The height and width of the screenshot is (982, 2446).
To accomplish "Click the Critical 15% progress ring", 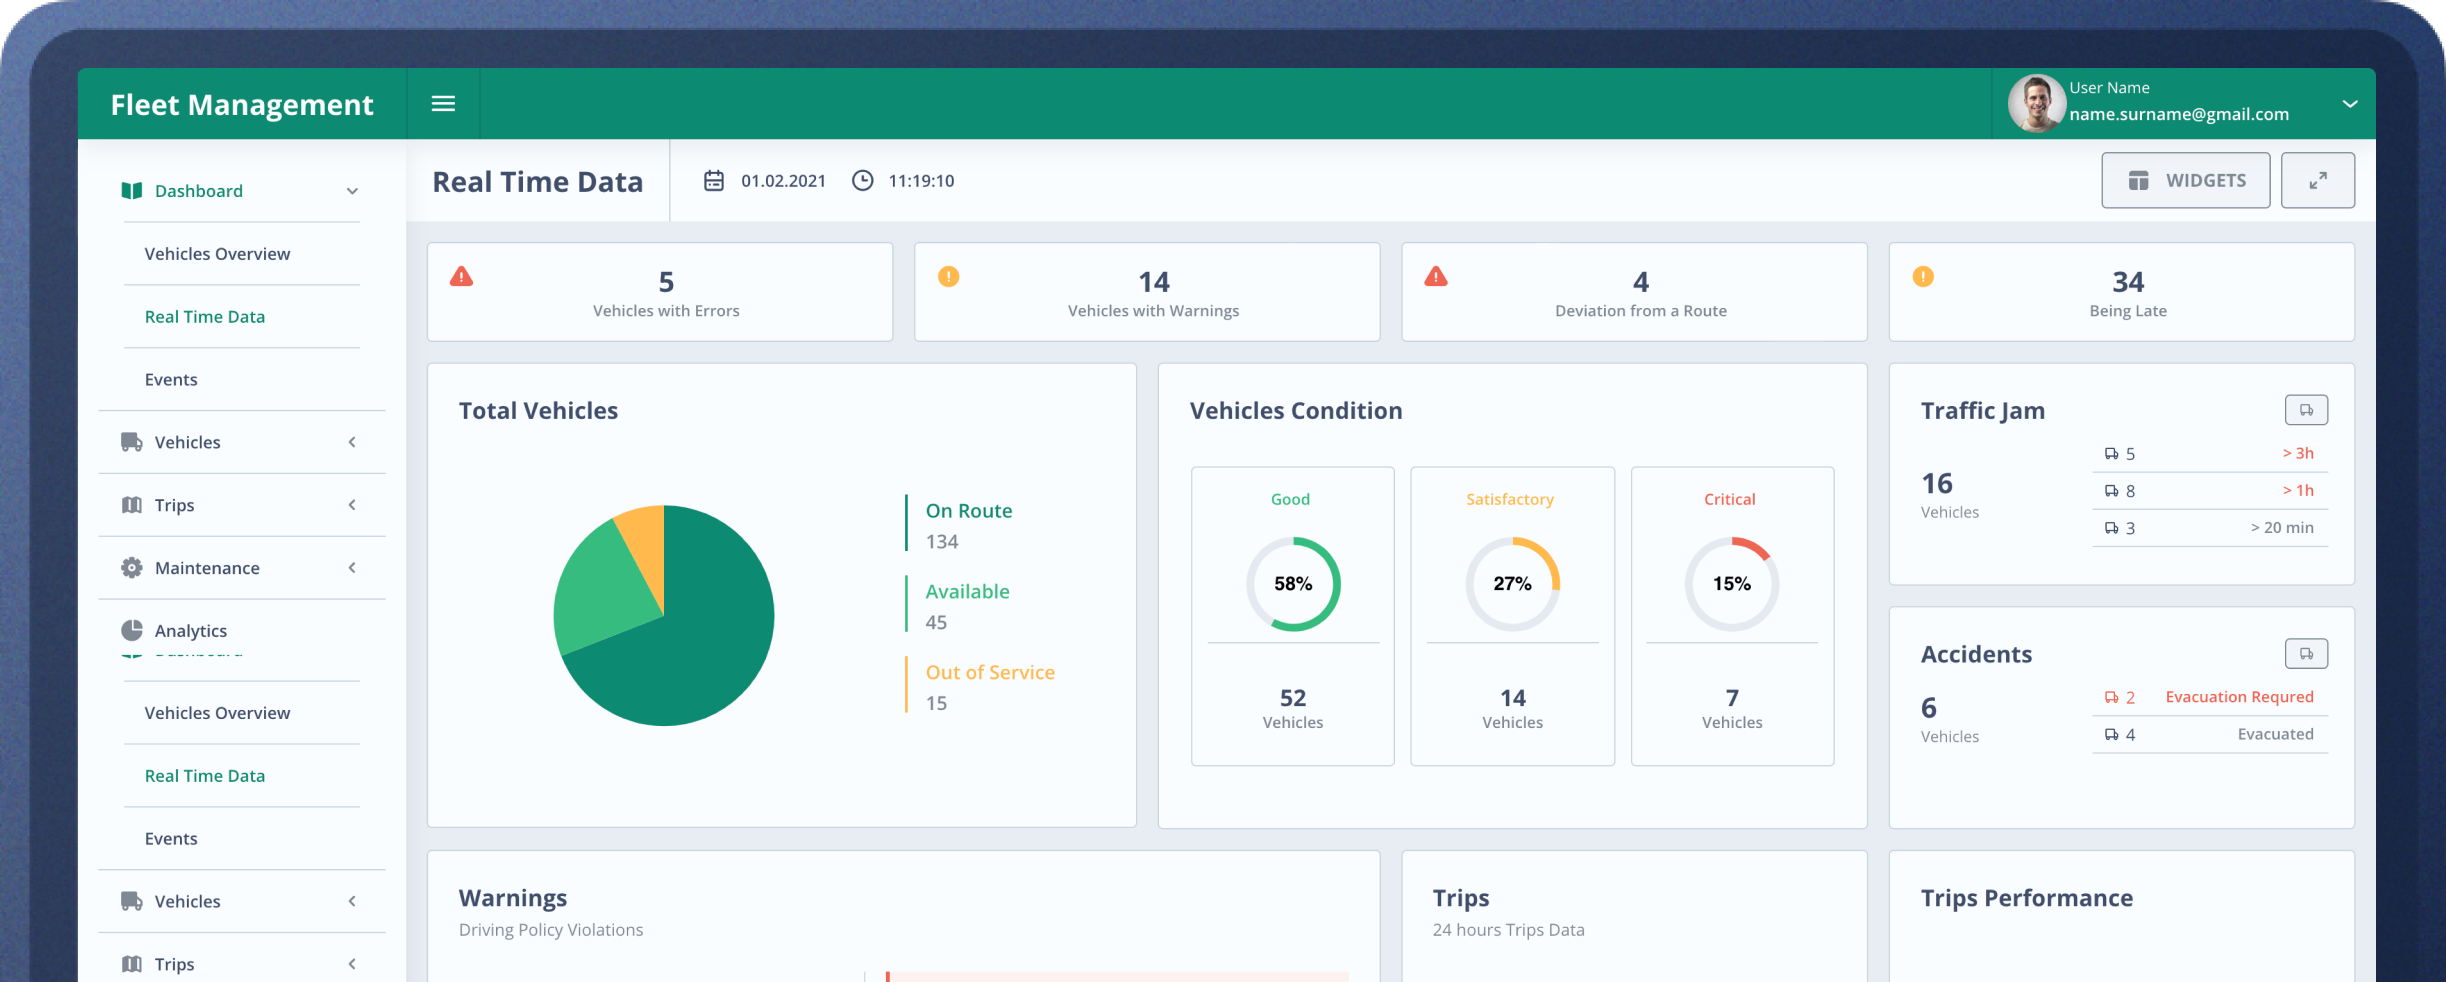I will (1732, 584).
